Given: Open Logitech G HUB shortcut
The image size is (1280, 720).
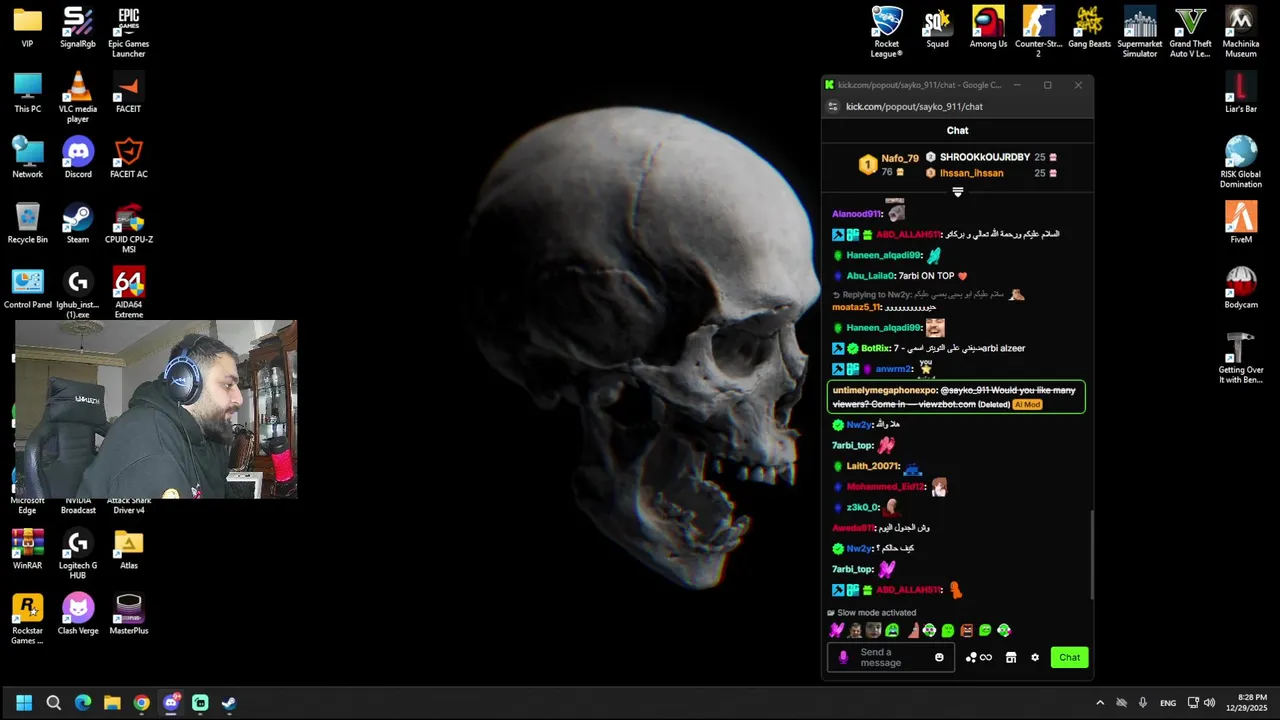Looking at the screenshot, I should pos(77,554).
